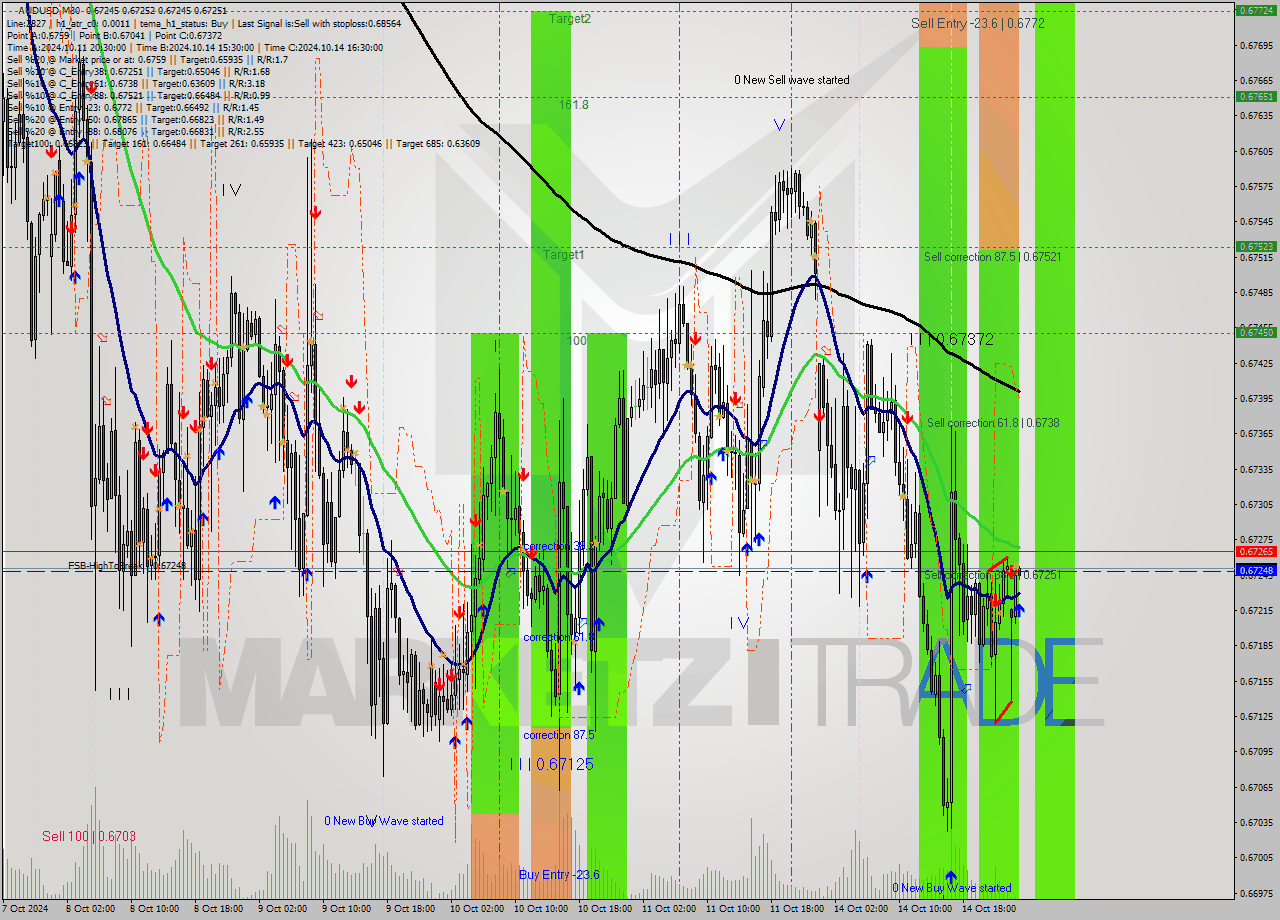1280x920 pixels.
Task: Click the 0.67065 price axis label
Action: pyautogui.click(x=1255, y=787)
